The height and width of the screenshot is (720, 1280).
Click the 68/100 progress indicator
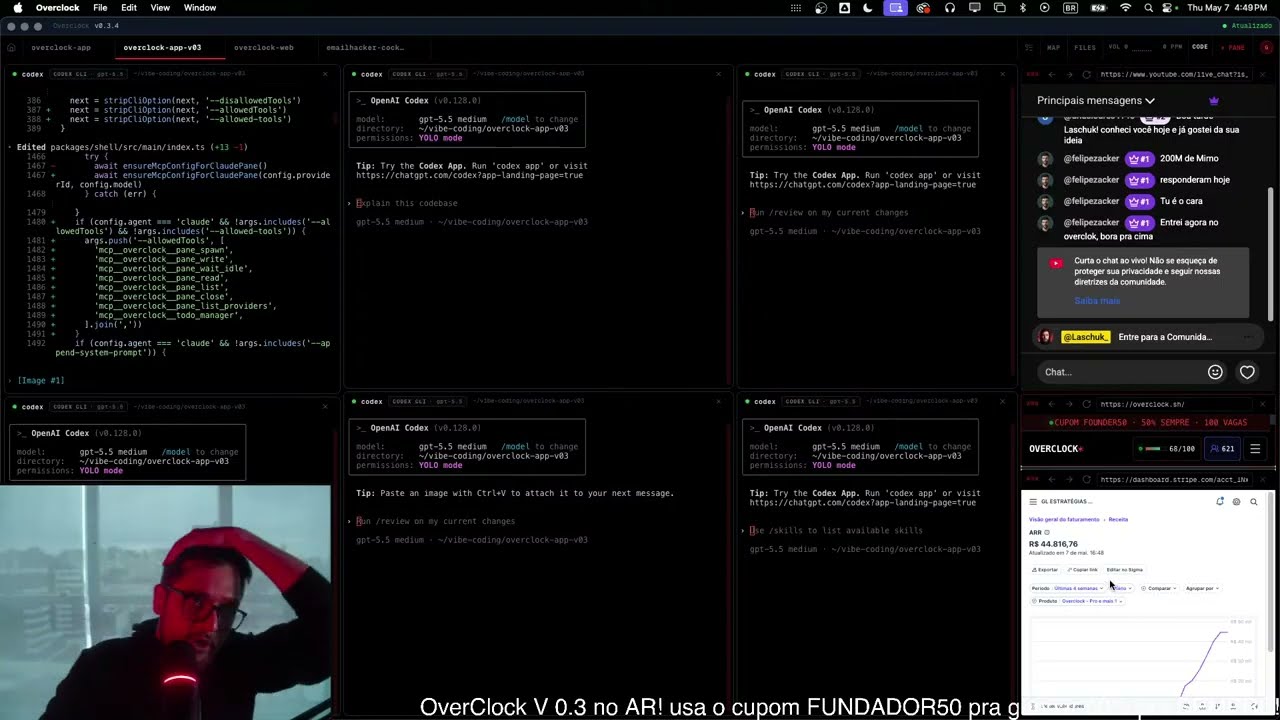[1167, 449]
